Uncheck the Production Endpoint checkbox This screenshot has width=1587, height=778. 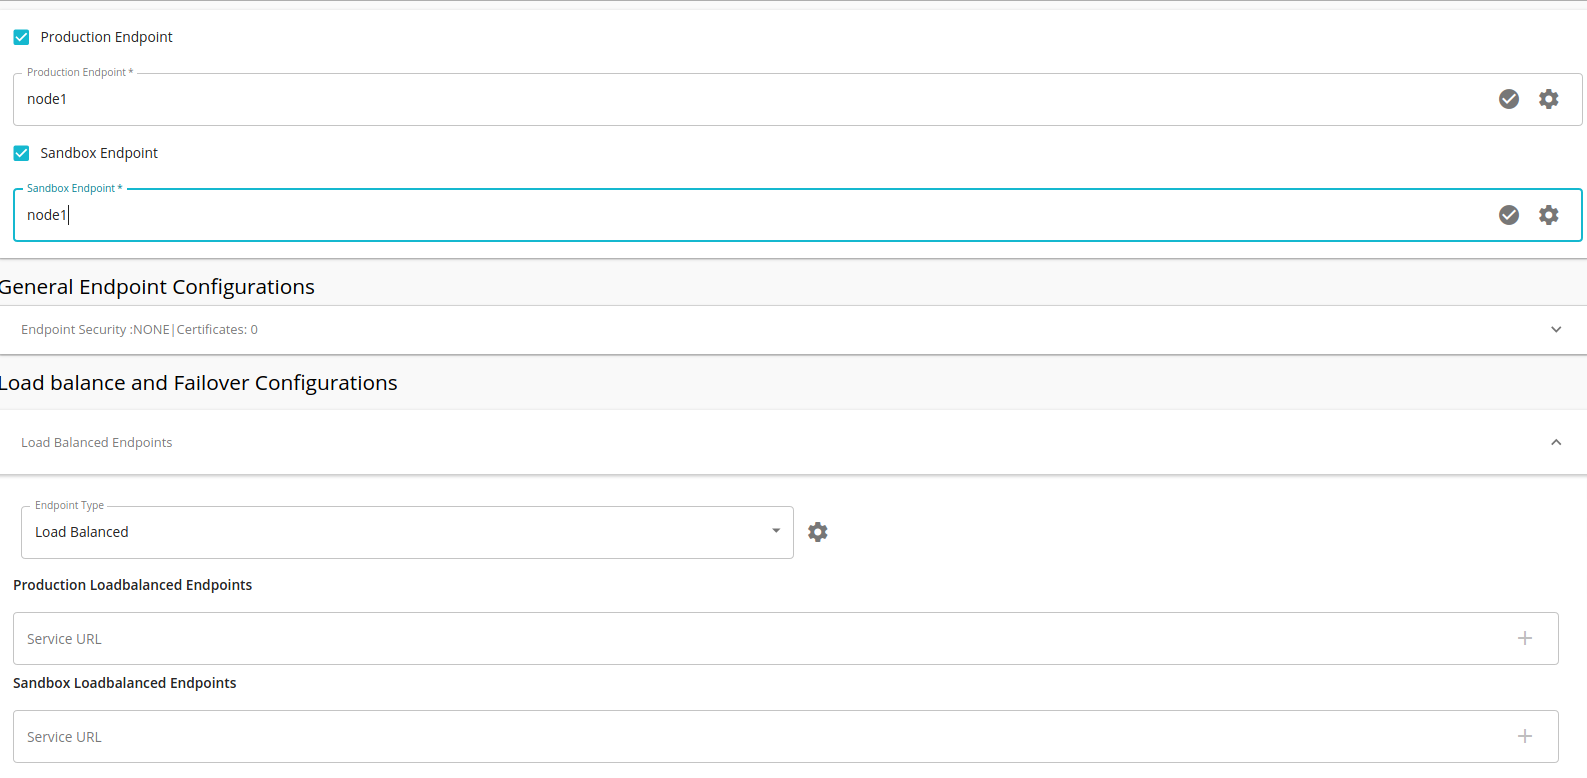[x=21, y=37]
